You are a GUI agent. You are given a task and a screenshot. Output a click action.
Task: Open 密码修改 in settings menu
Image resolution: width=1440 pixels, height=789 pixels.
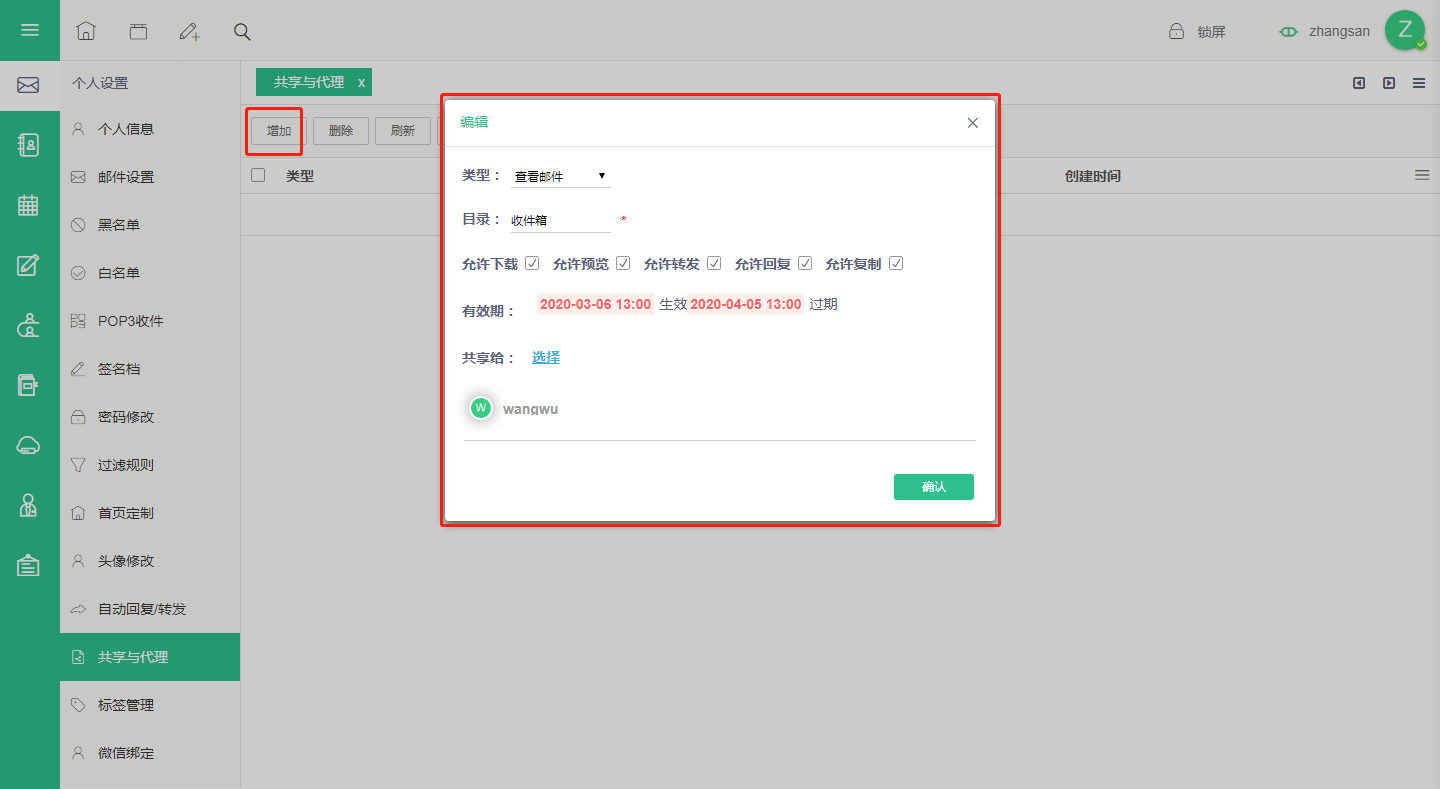coord(150,417)
